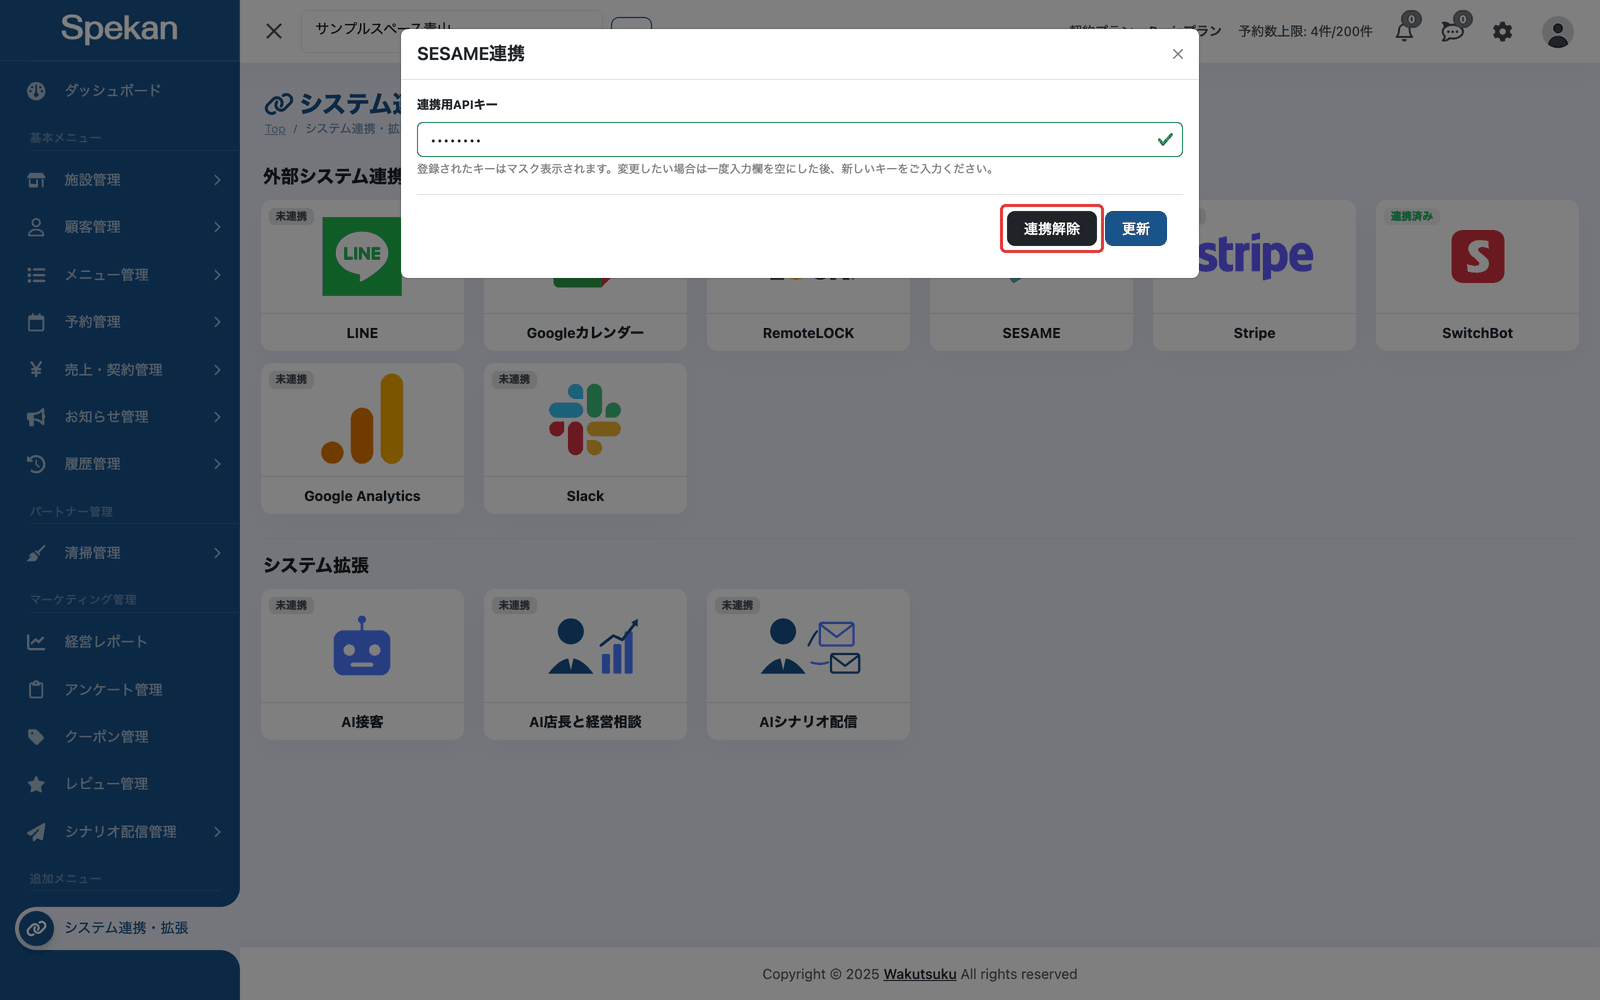Open the user profile avatar
The image size is (1600, 1000).
(1557, 32)
